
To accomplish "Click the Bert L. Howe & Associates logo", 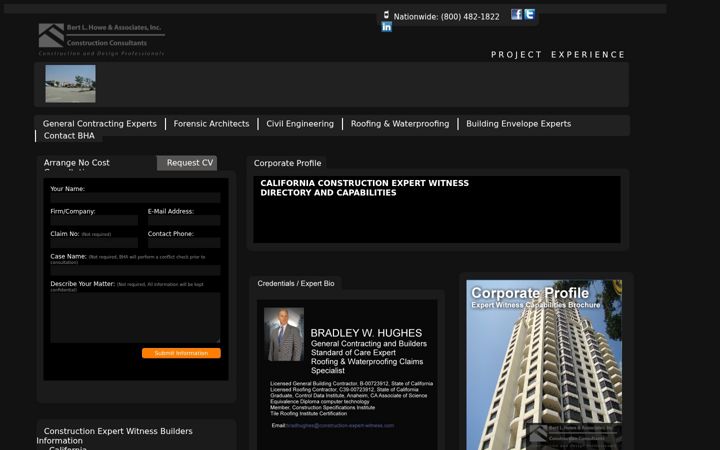I will 101,39.
